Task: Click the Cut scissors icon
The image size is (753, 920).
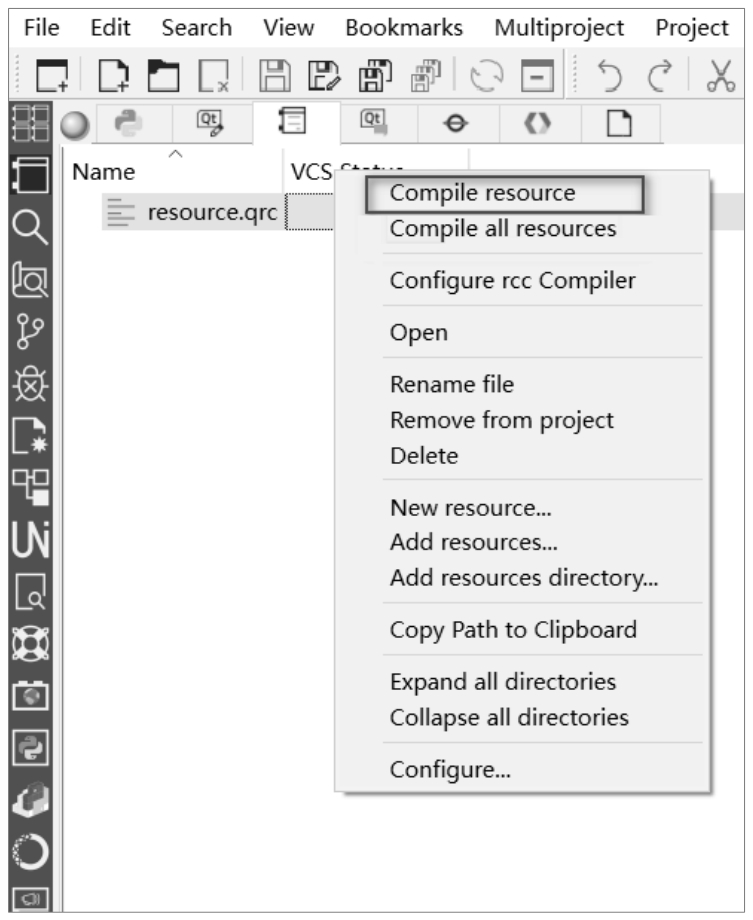Action: tap(721, 75)
